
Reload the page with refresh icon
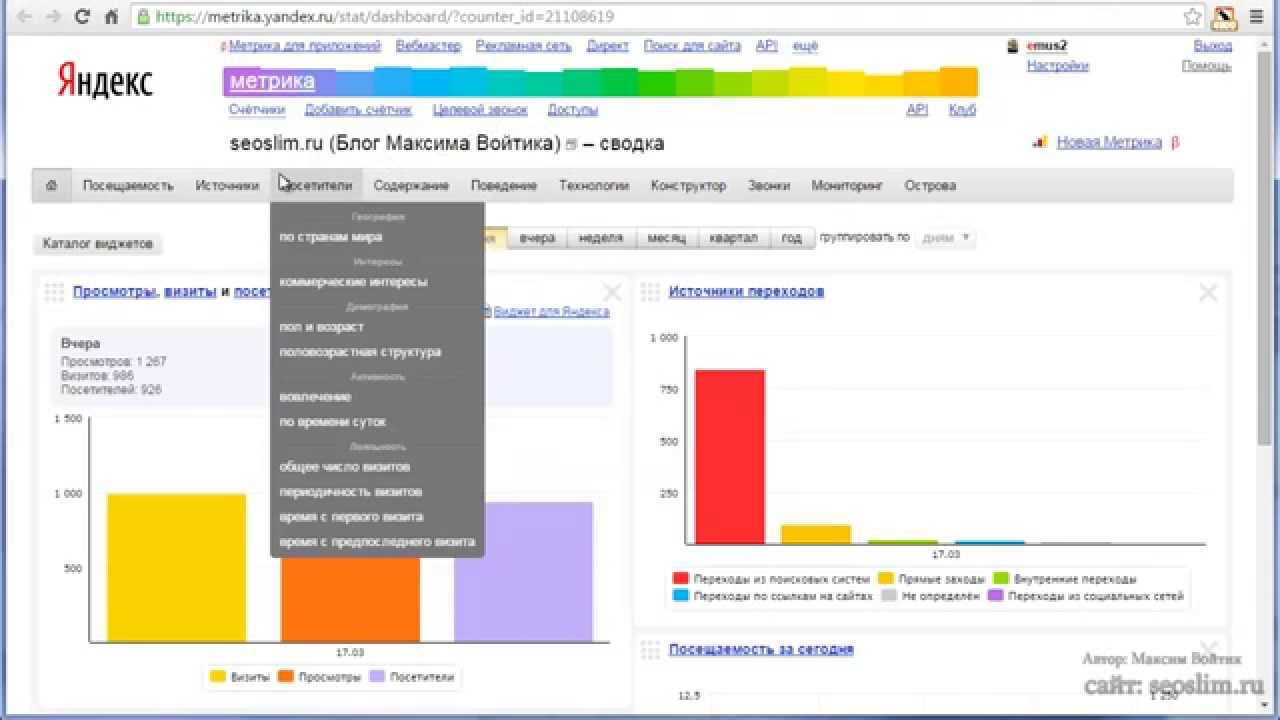point(82,17)
